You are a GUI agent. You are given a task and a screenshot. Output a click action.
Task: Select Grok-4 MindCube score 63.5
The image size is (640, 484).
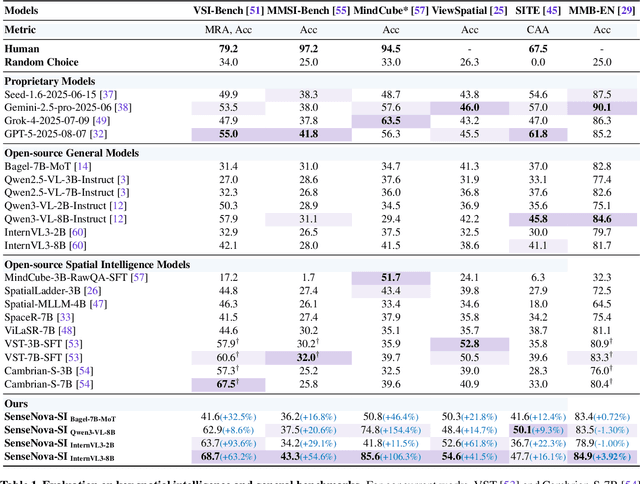tap(391, 121)
